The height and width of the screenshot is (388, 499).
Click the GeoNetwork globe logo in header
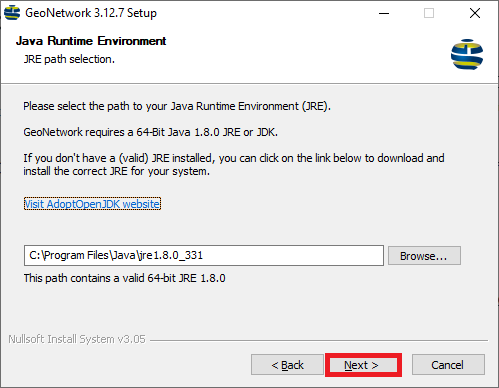(467, 54)
